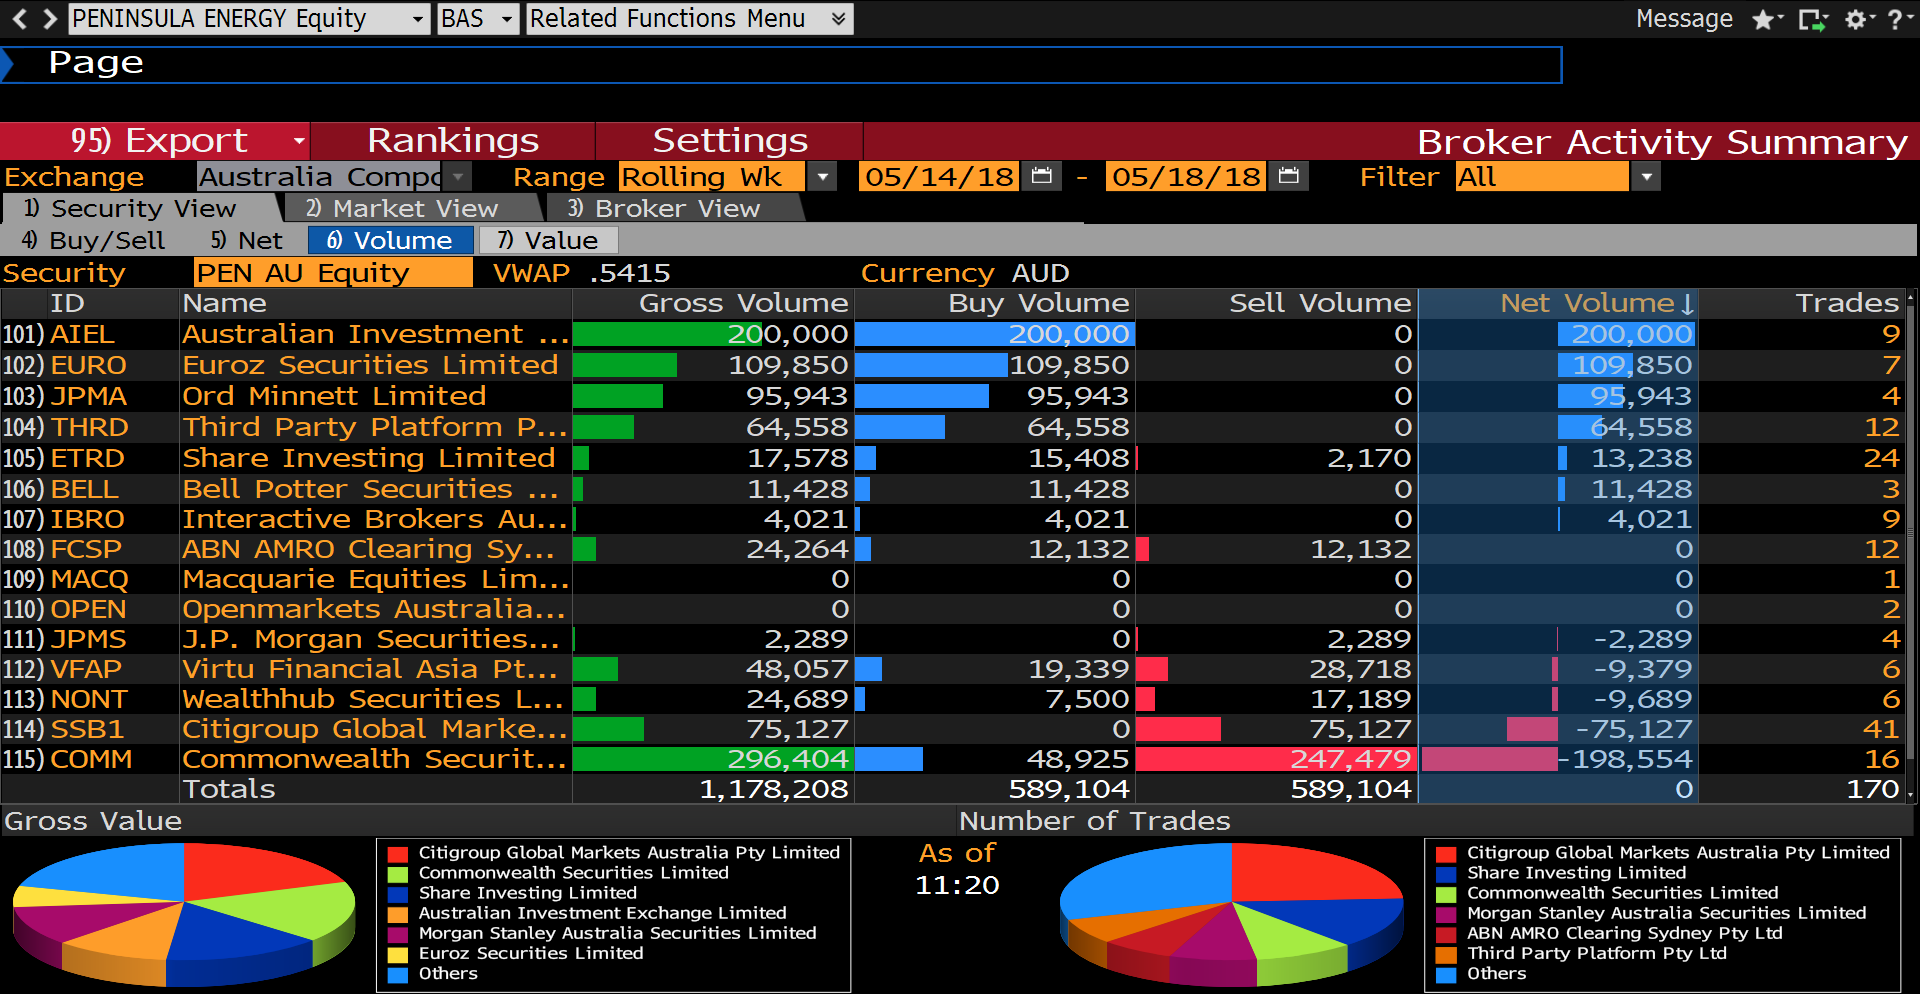Click the start date field 05/14/18
The image size is (1920, 994).
939,177
